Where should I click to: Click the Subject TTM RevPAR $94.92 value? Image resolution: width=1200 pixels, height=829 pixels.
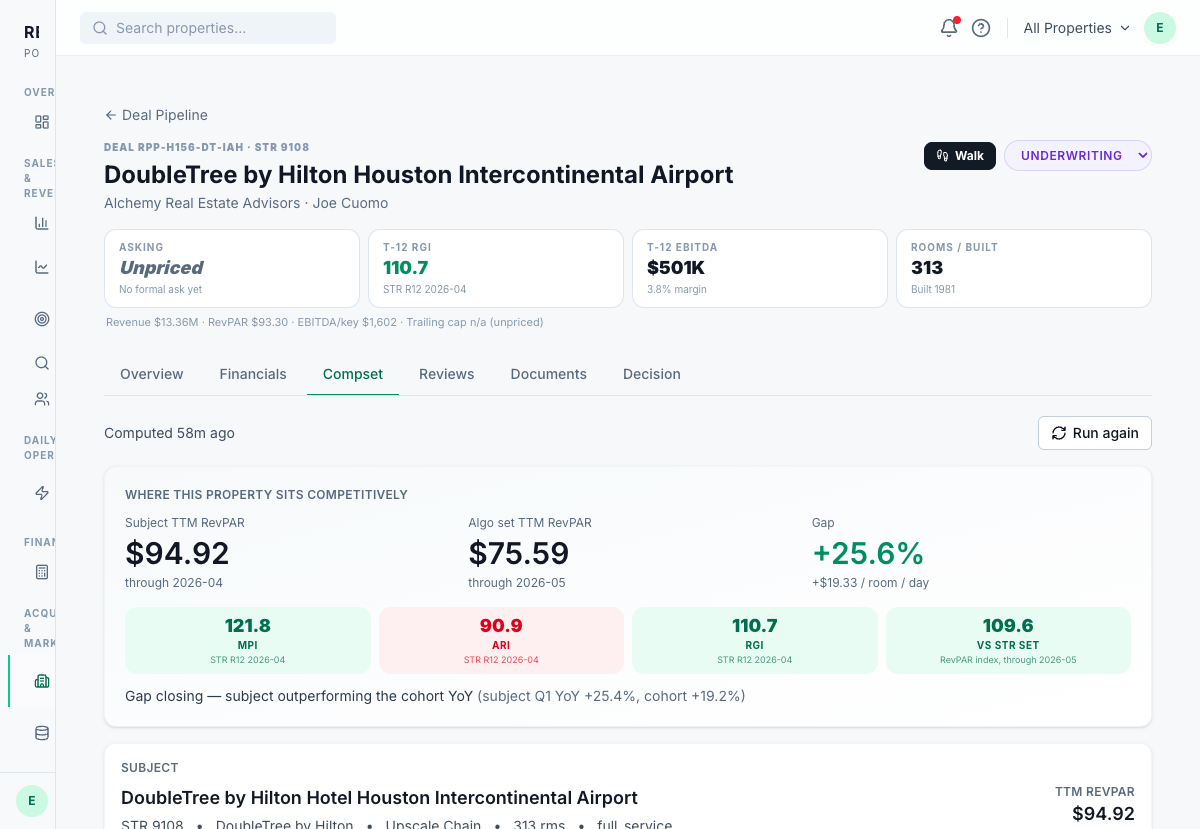click(x=177, y=553)
